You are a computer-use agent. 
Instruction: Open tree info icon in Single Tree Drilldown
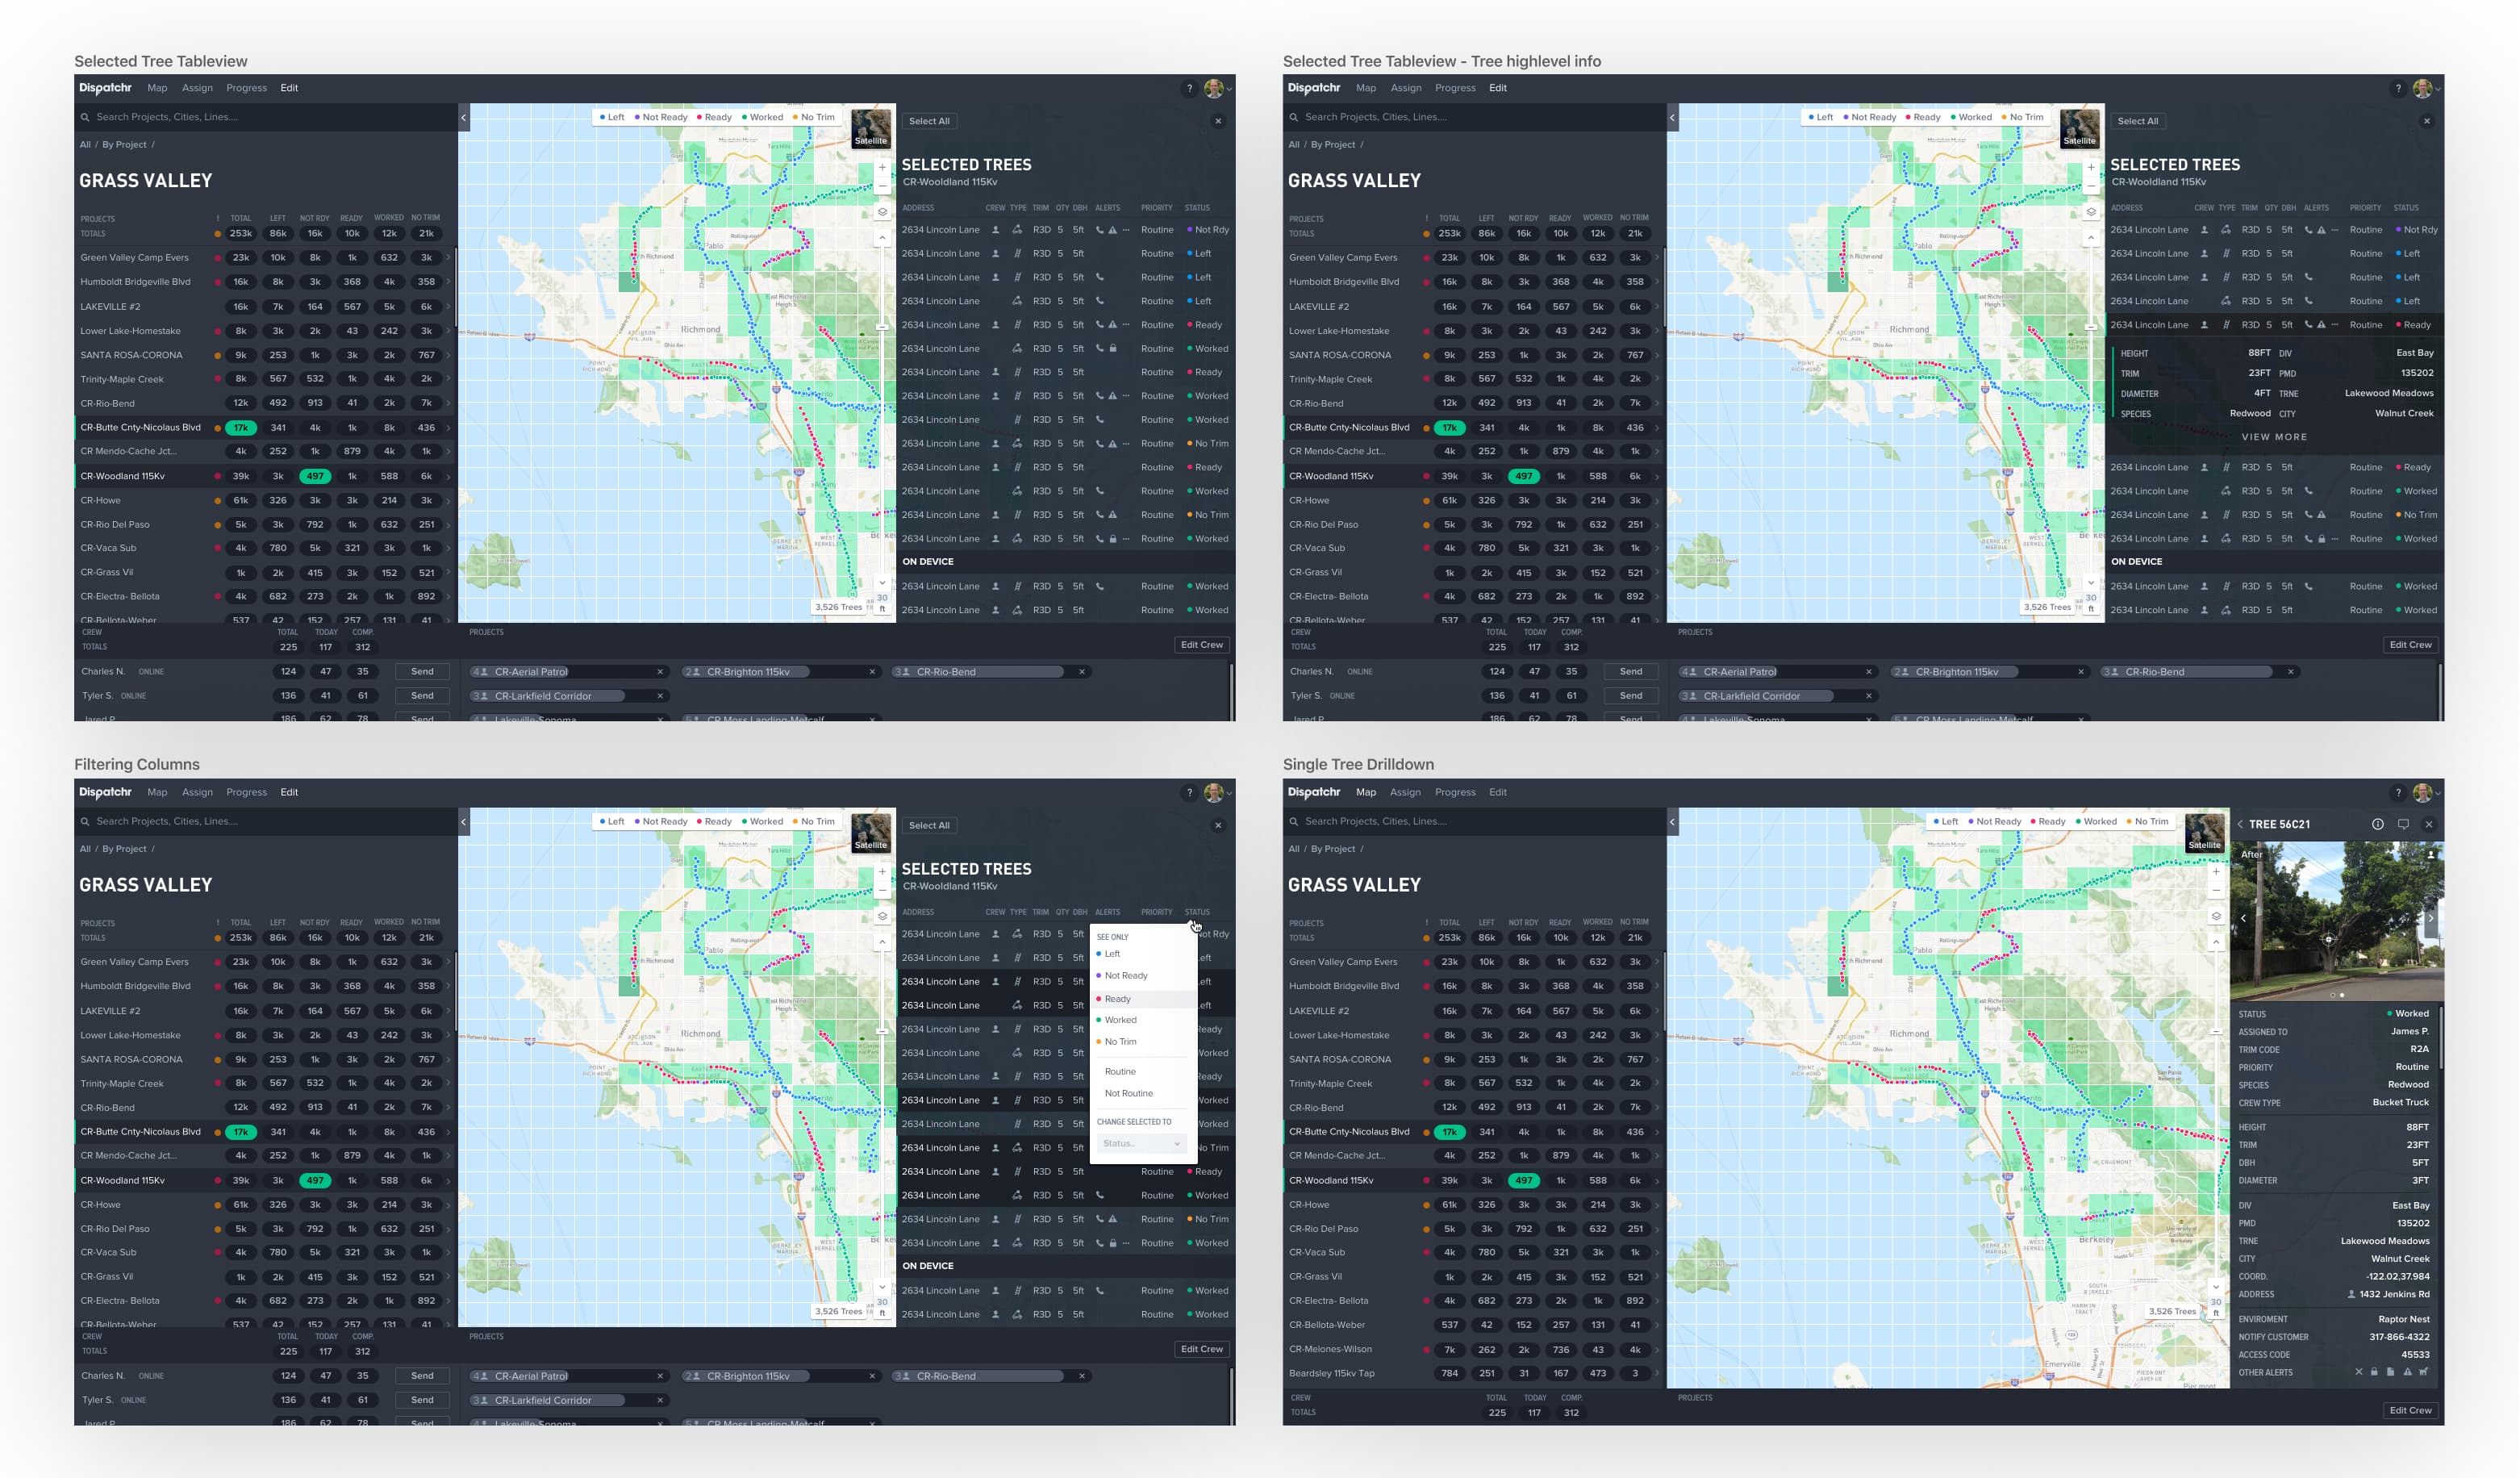2377,824
